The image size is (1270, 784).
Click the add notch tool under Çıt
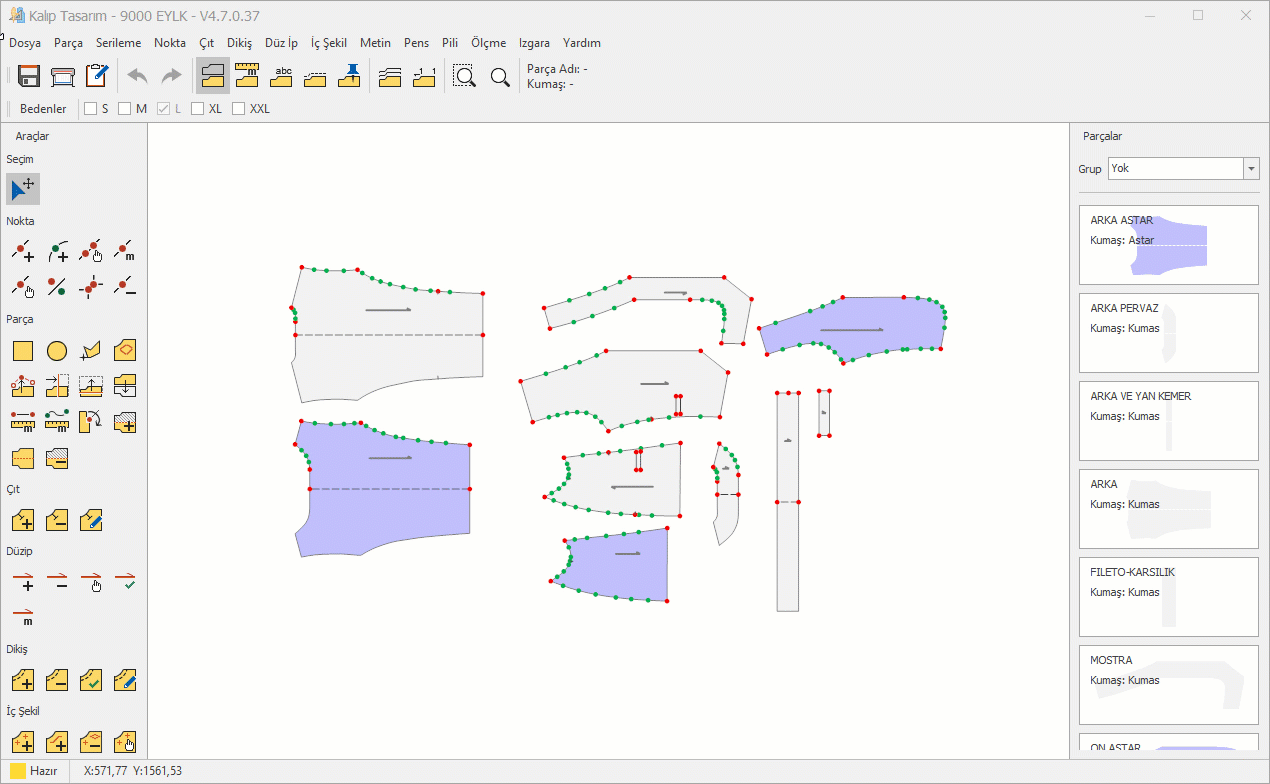(x=23, y=520)
